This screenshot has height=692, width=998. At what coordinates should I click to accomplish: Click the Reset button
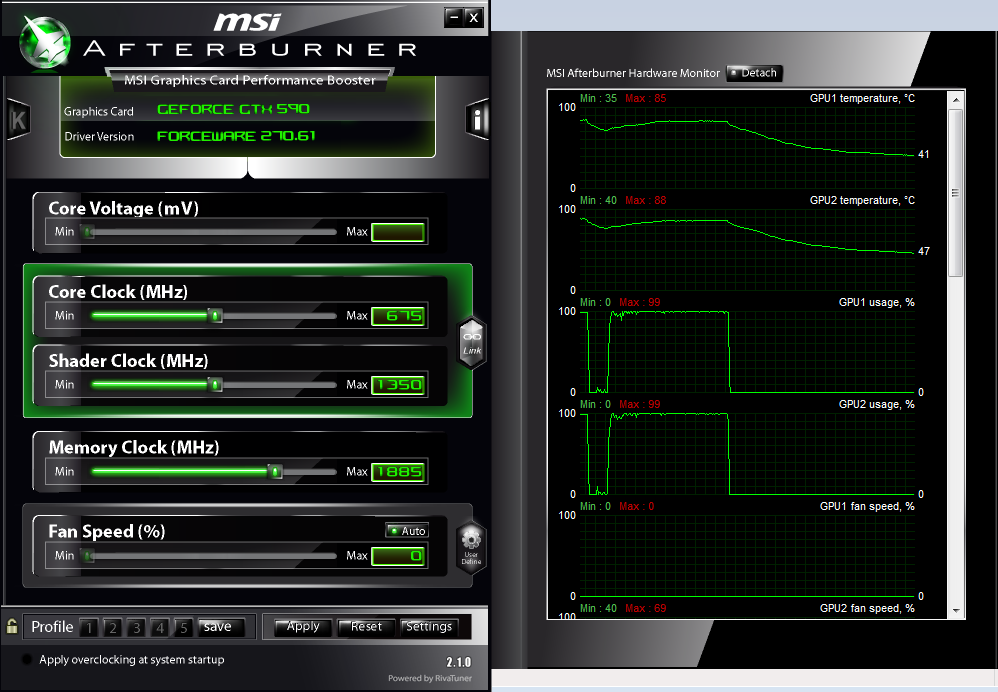click(366, 627)
